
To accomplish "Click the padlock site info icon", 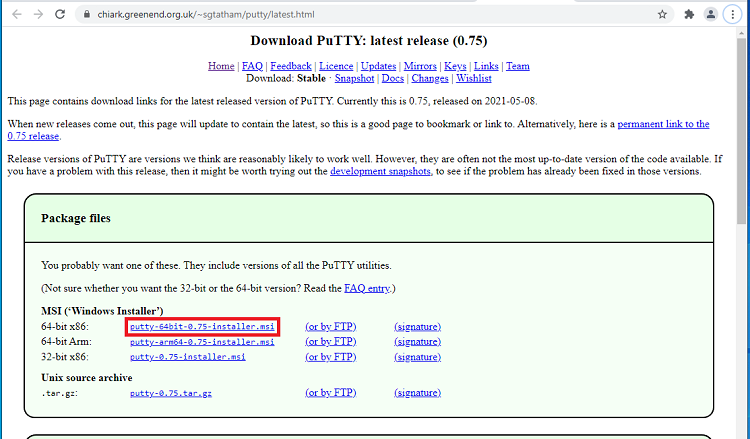I will (87, 14).
